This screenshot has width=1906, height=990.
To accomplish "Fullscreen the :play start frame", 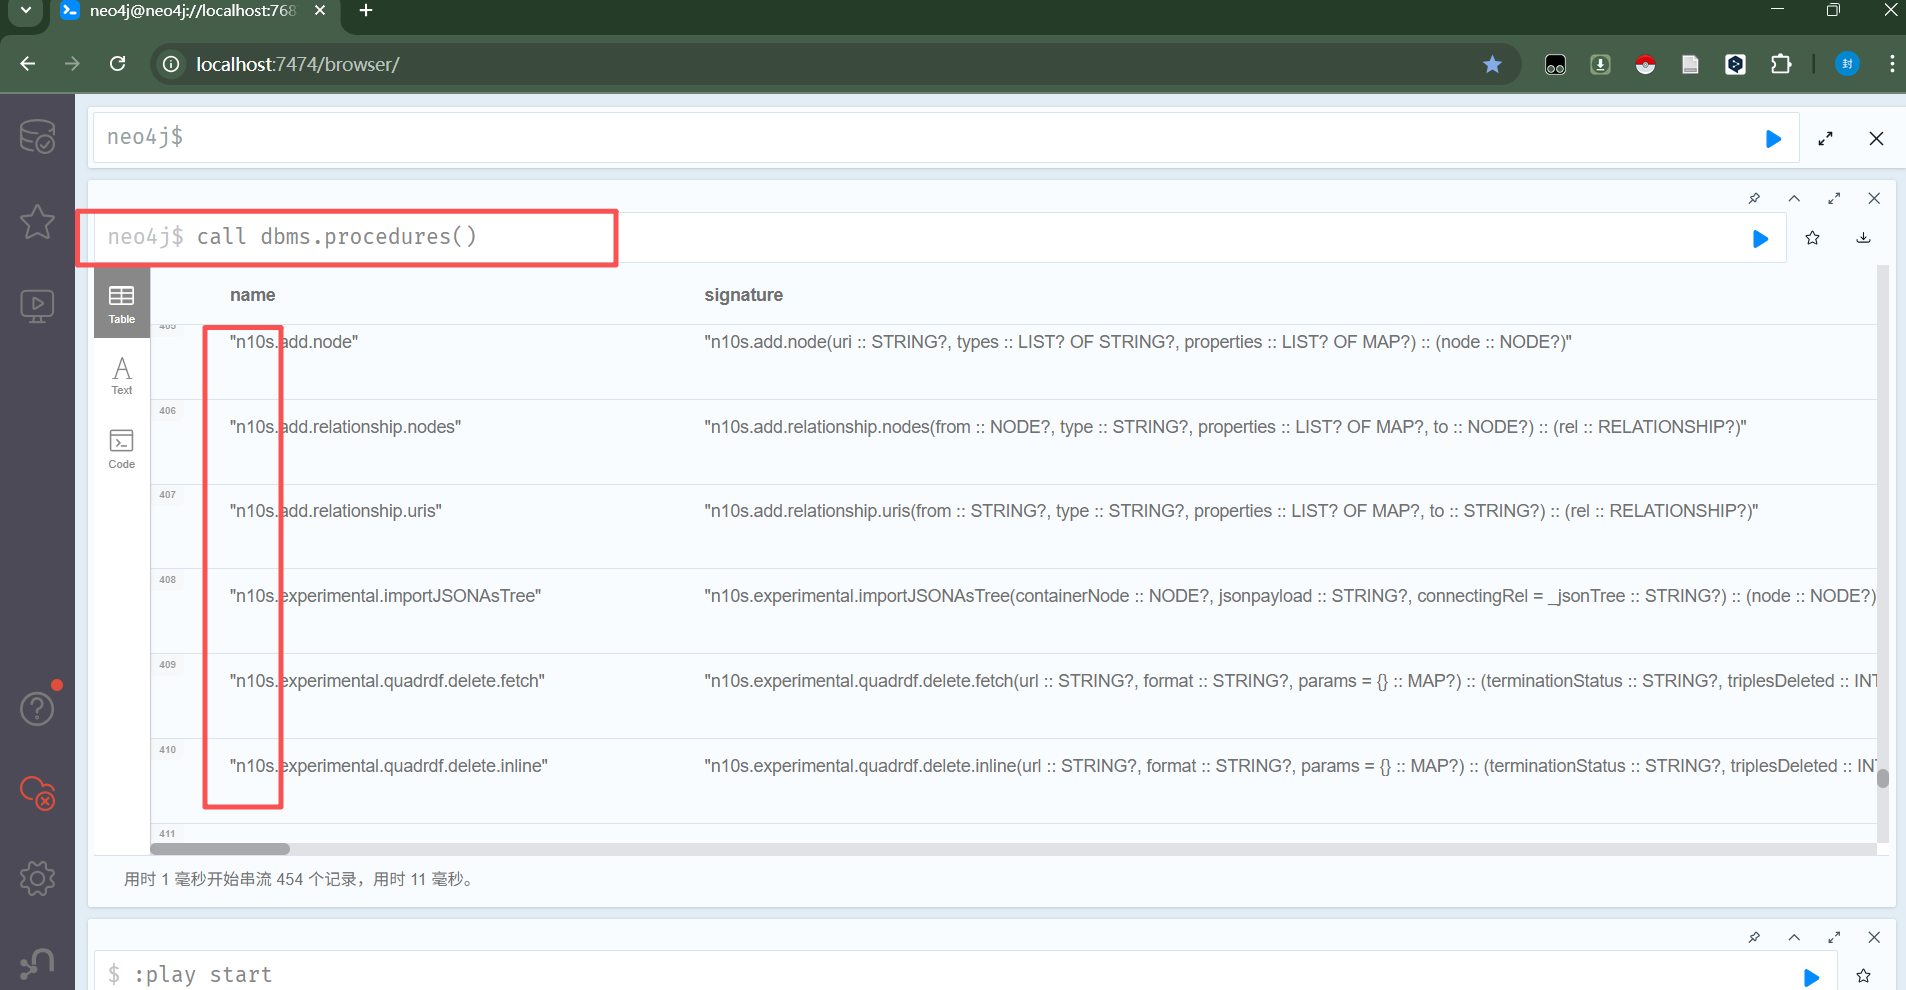I will point(1834,937).
